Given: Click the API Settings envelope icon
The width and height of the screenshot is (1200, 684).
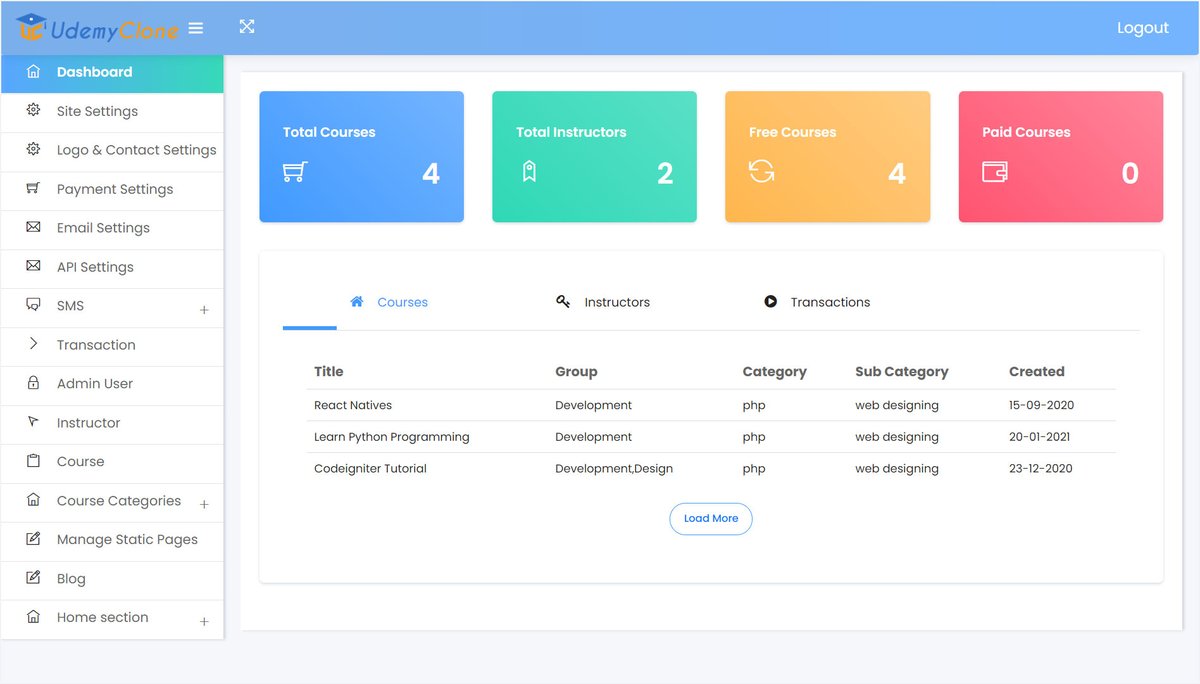Looking at the screenshot, I should pos(33,266).
